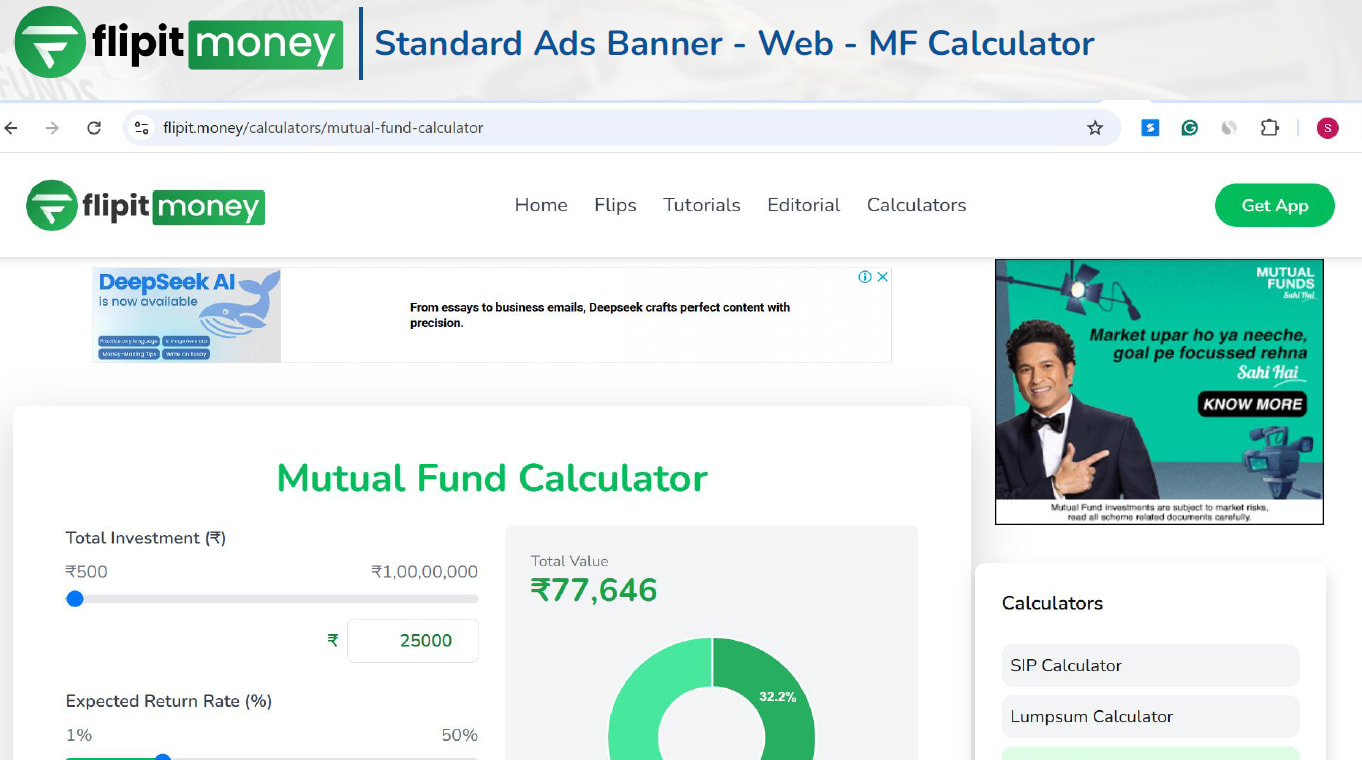Click the 32.2% donut chart segment
This screenshot has width=1362, height=760.
[x=778, y=697]
